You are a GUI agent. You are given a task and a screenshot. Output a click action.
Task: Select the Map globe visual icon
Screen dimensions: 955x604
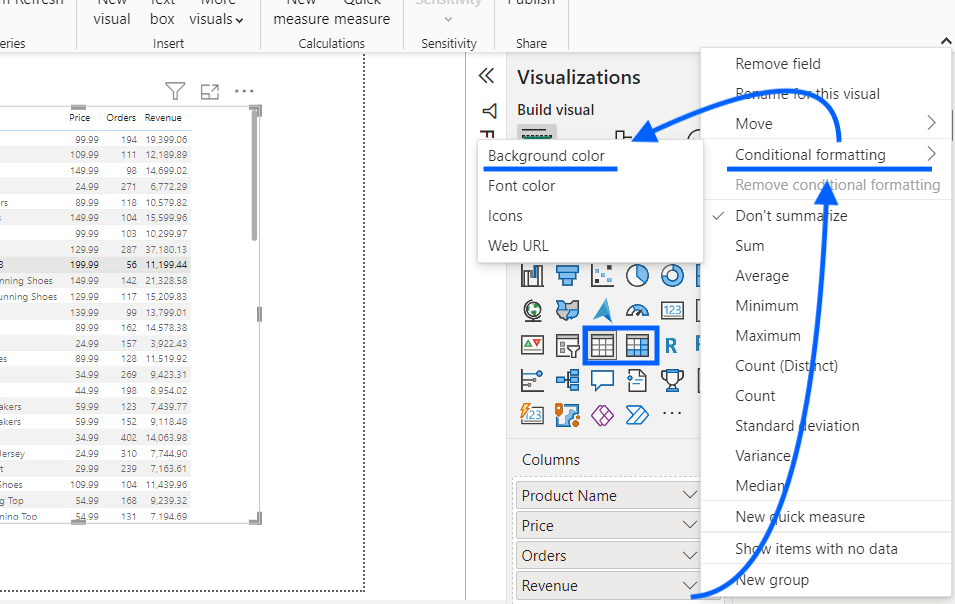pos(532,311)
